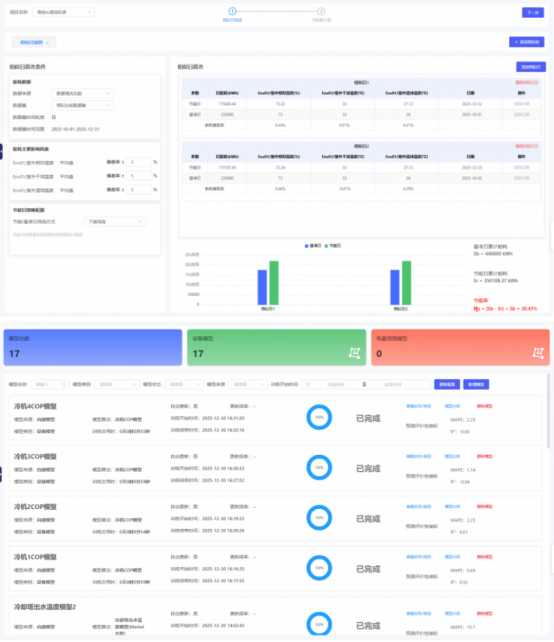Click deviation field for Env01 wet-bulb temperature
Screen dimensions: 554x642
pyautogui.click(x=139, y=190)
